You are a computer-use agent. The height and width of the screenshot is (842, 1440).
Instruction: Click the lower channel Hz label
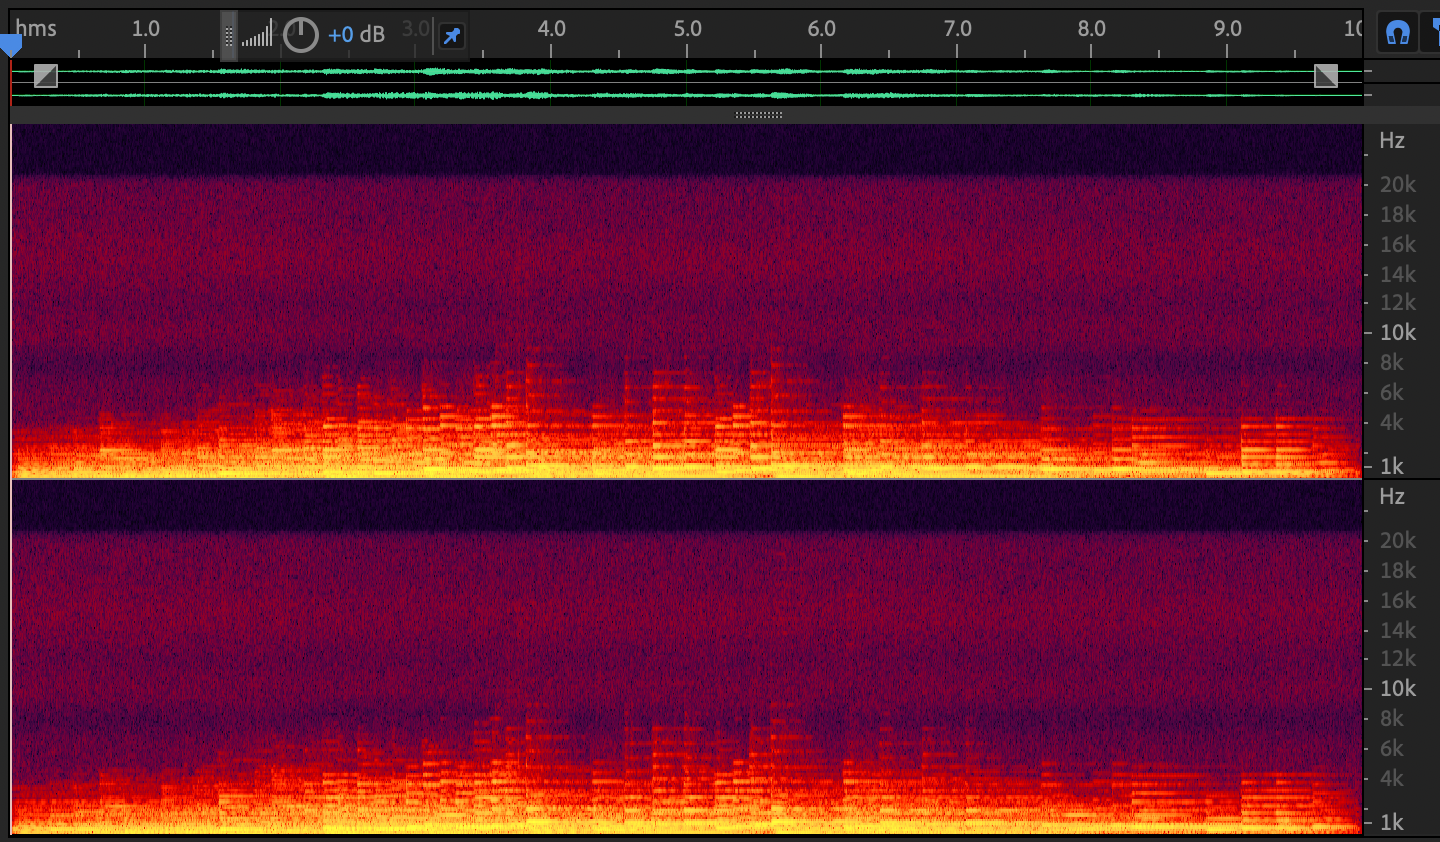pos(1392,497)
